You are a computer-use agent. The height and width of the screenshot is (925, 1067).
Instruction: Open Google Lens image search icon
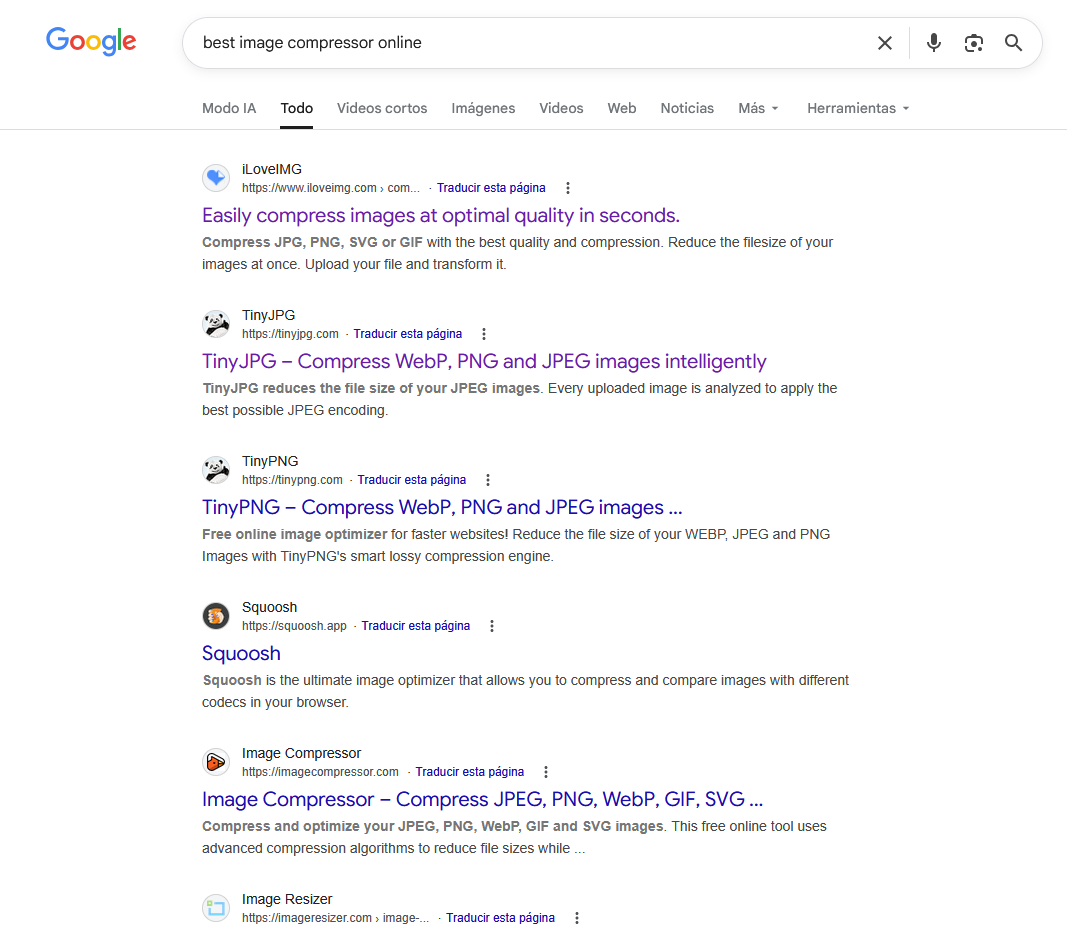tap(974, 43)
